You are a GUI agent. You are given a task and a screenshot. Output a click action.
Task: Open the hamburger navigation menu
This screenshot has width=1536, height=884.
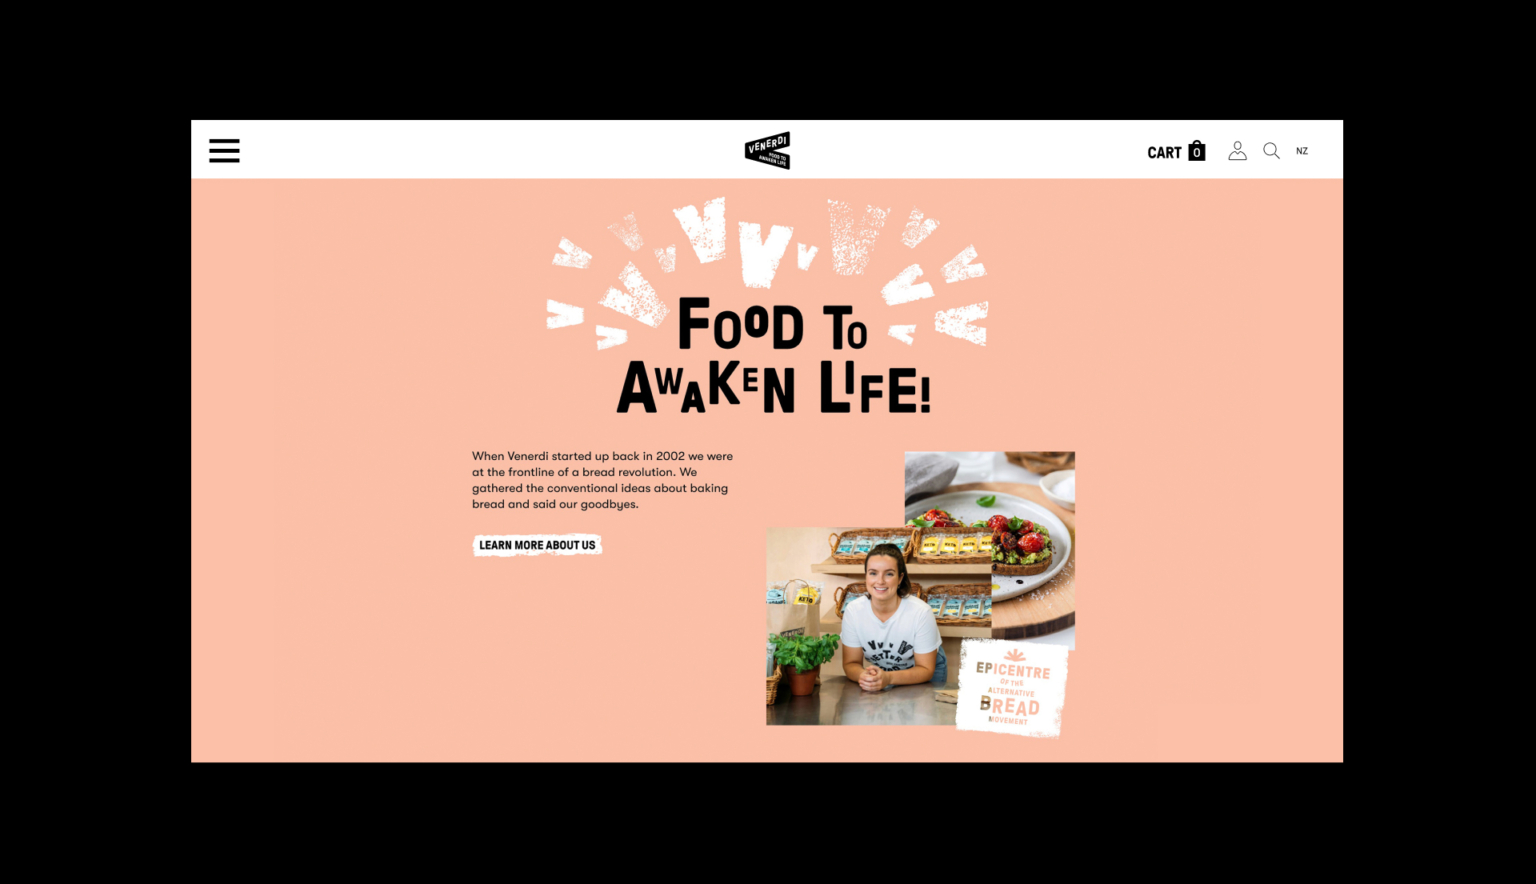pos(224,151)
